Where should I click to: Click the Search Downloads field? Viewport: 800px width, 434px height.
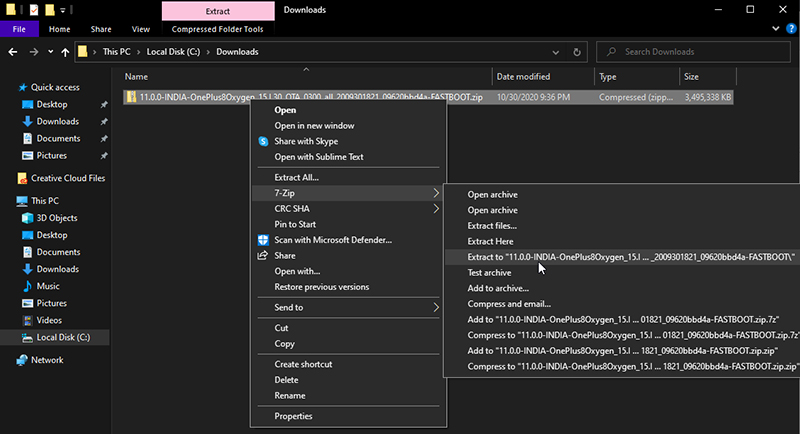click(x=693, y=52)
